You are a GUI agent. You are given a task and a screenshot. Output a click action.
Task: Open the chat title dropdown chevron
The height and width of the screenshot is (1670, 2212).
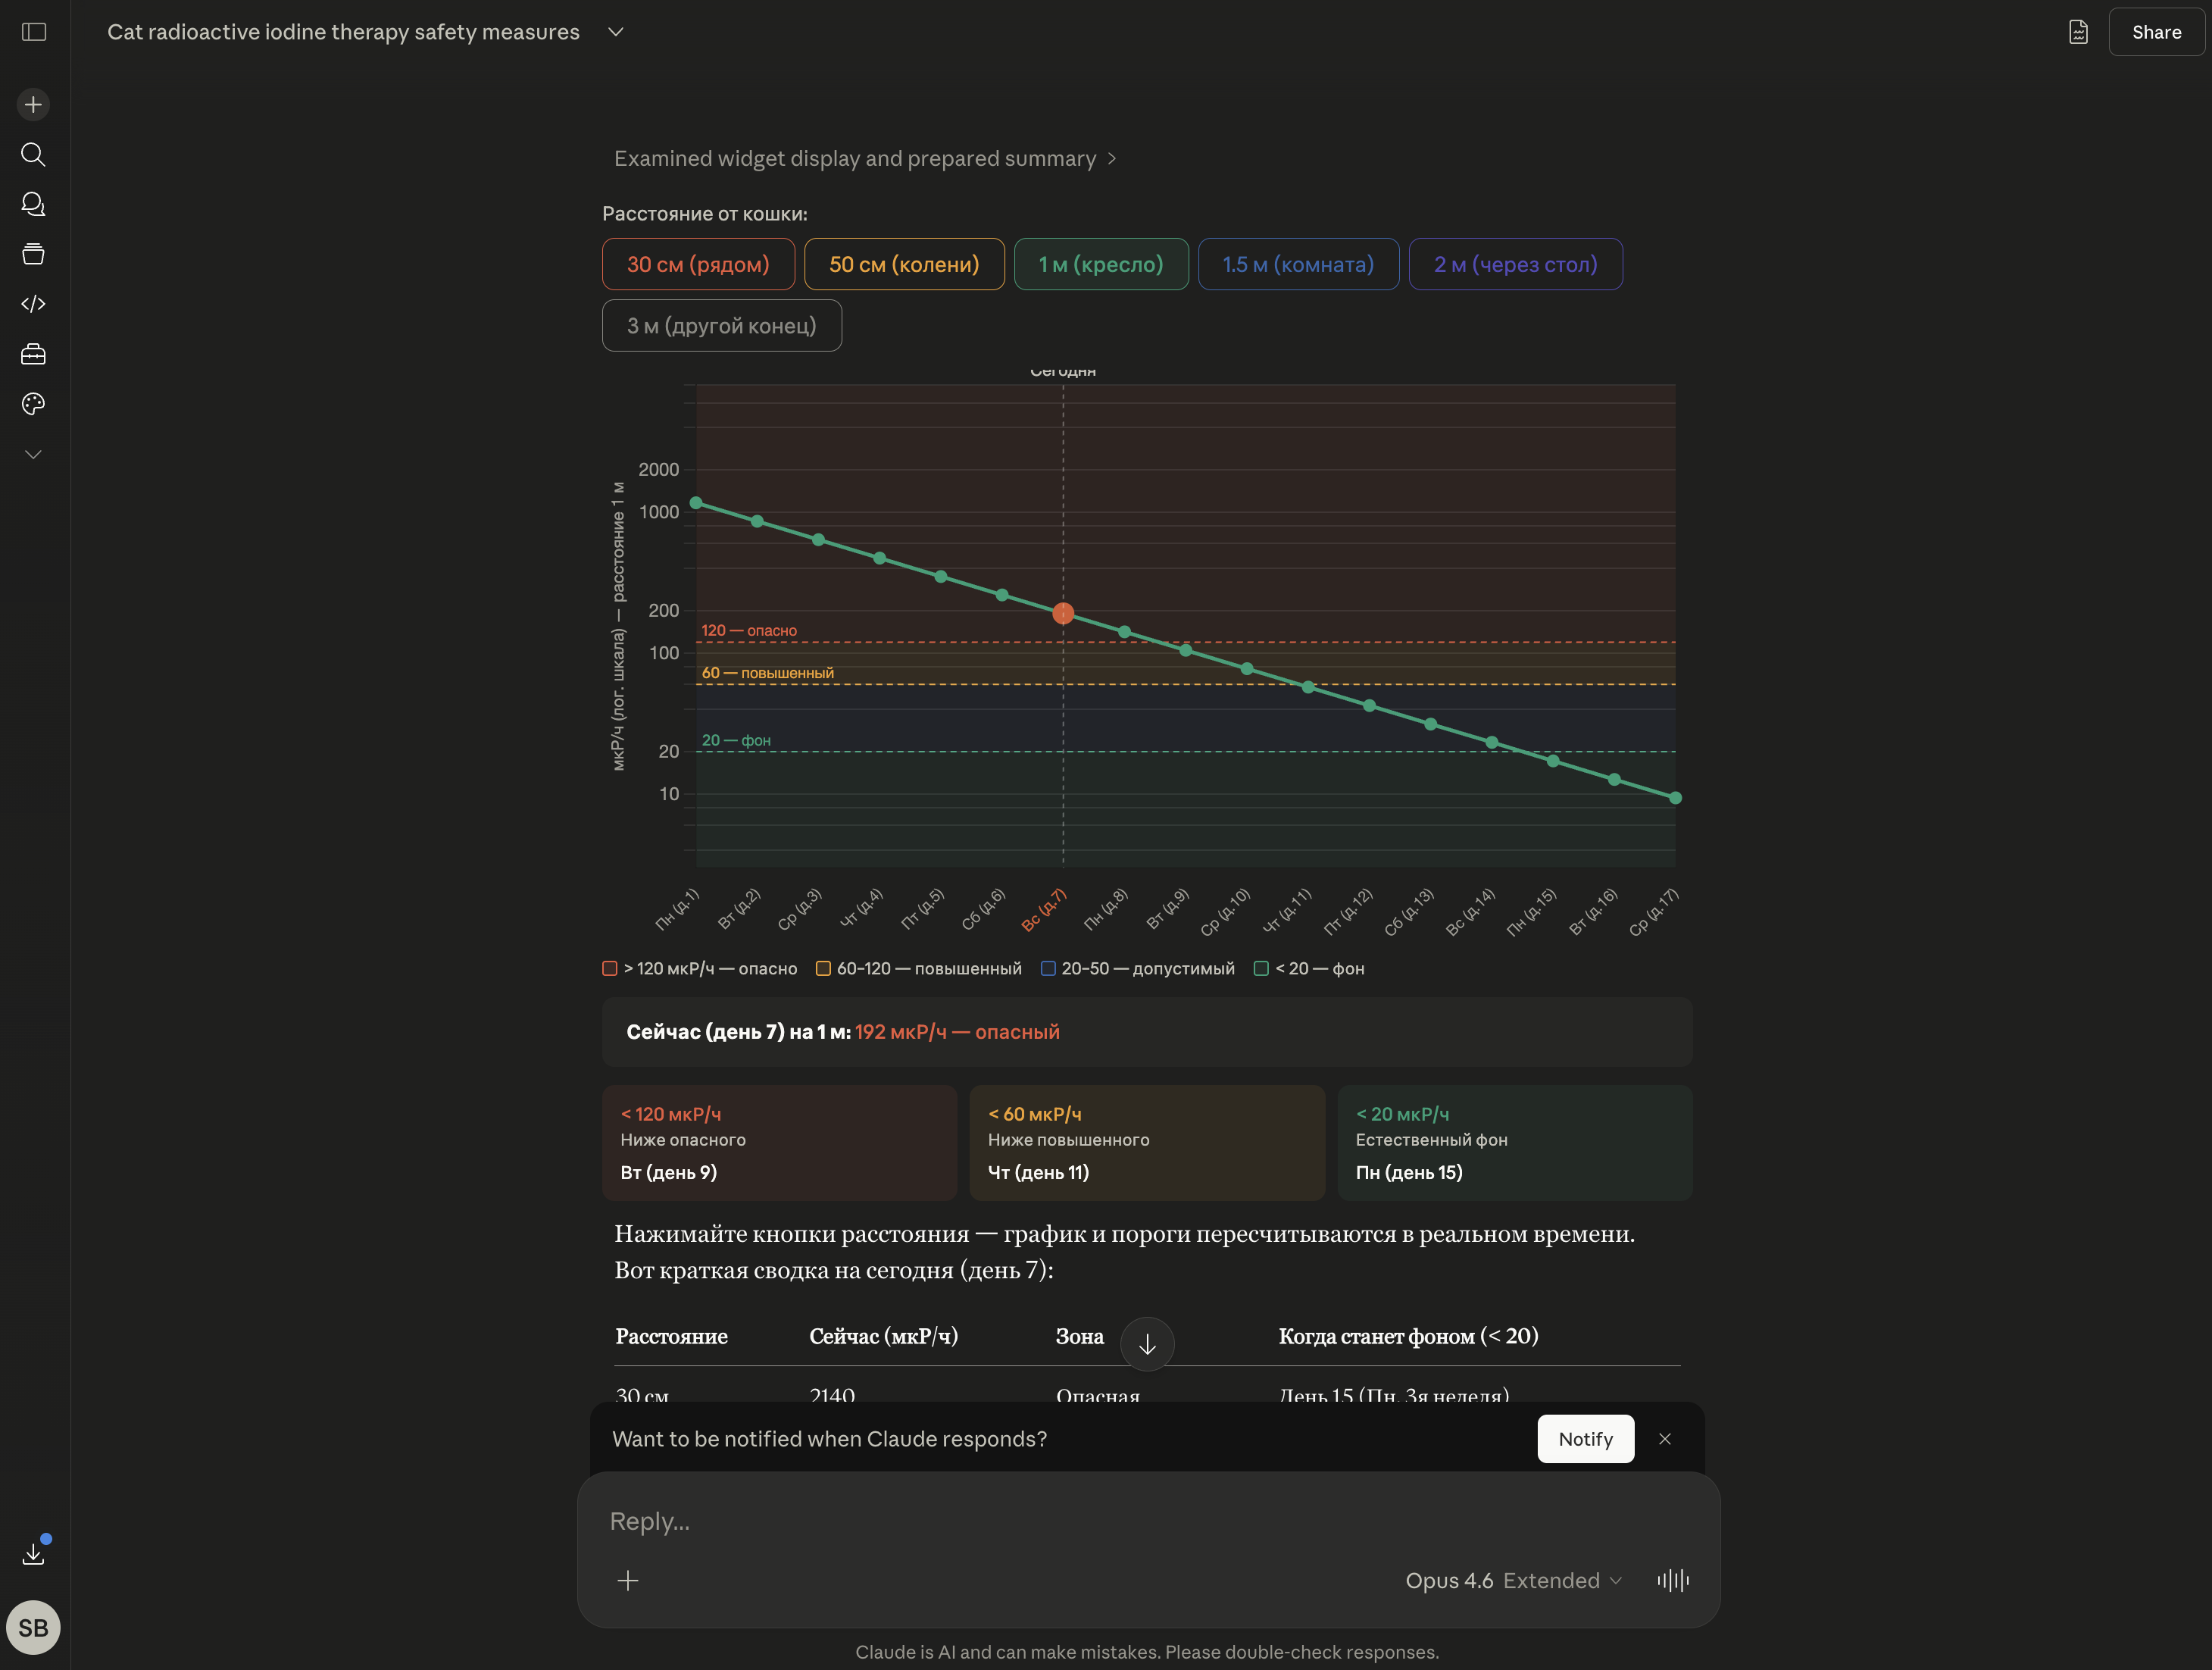click(616, 32)
